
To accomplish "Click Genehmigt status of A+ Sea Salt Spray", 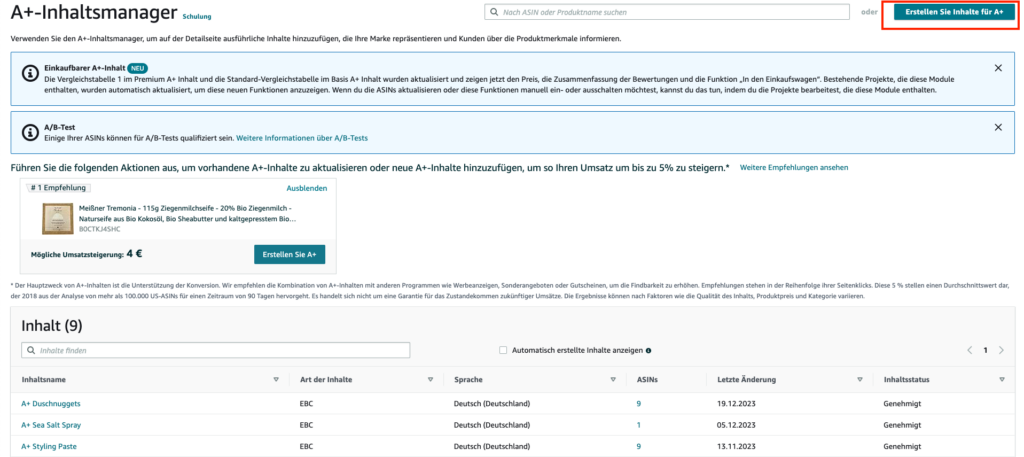I will point(903,425).
